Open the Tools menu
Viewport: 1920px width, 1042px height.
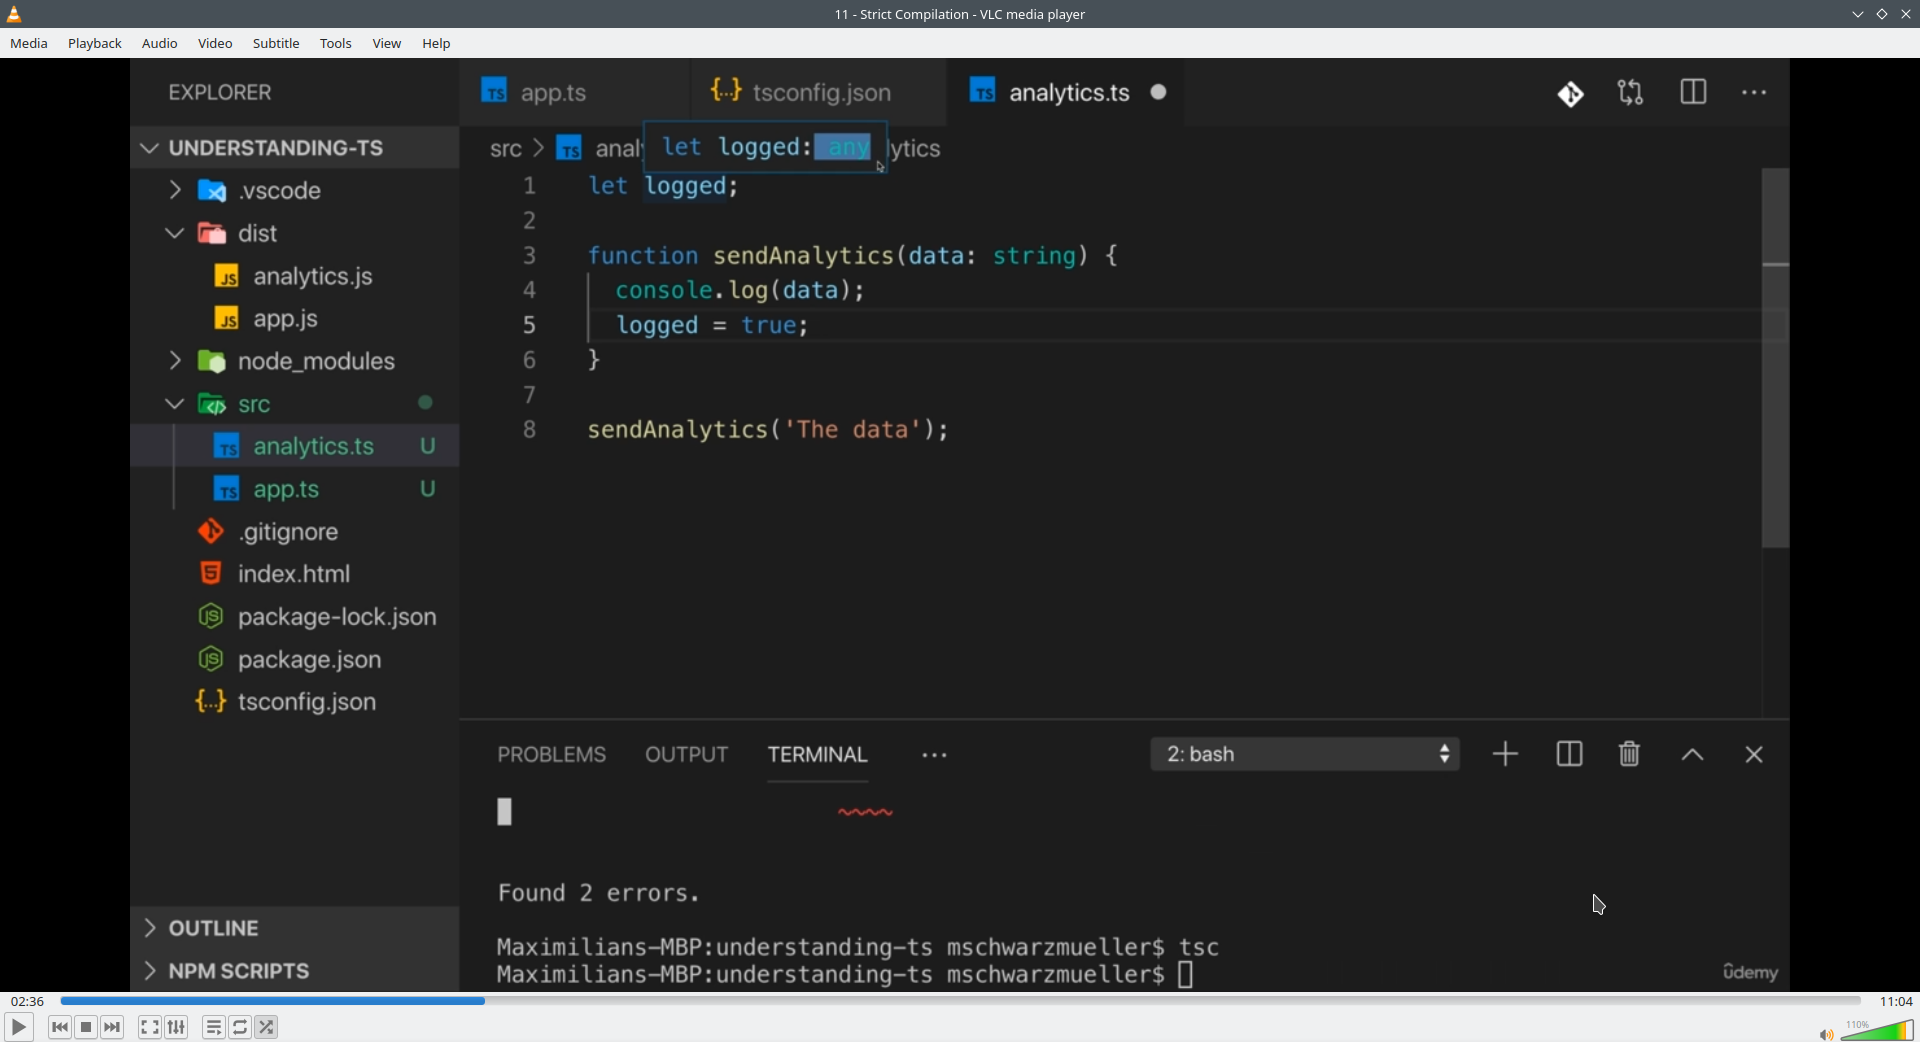pyautogui.click(x=336, y=43)
